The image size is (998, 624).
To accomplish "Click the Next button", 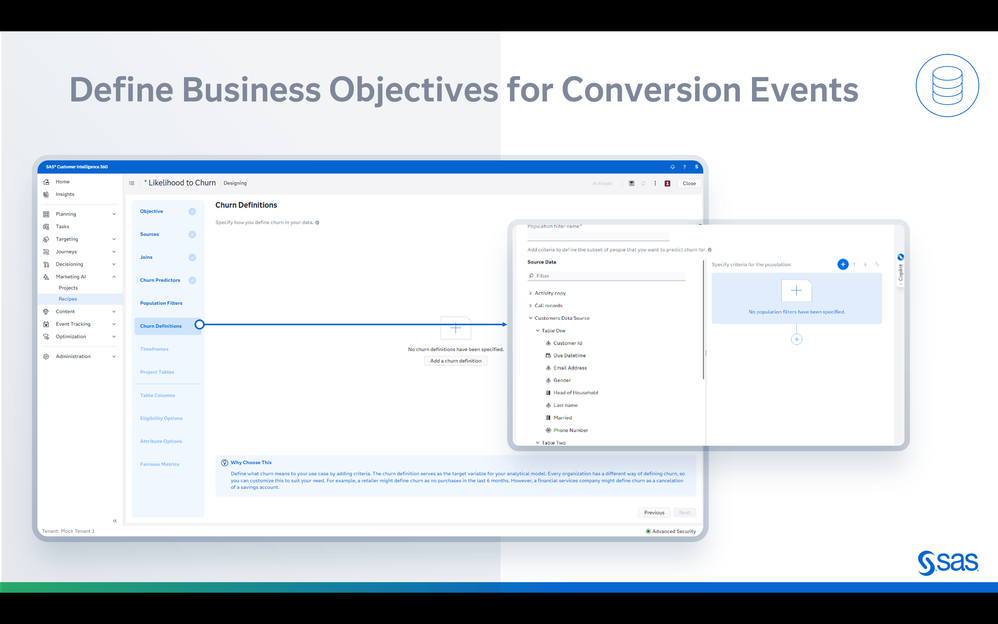I will click(x=684, y=513).
